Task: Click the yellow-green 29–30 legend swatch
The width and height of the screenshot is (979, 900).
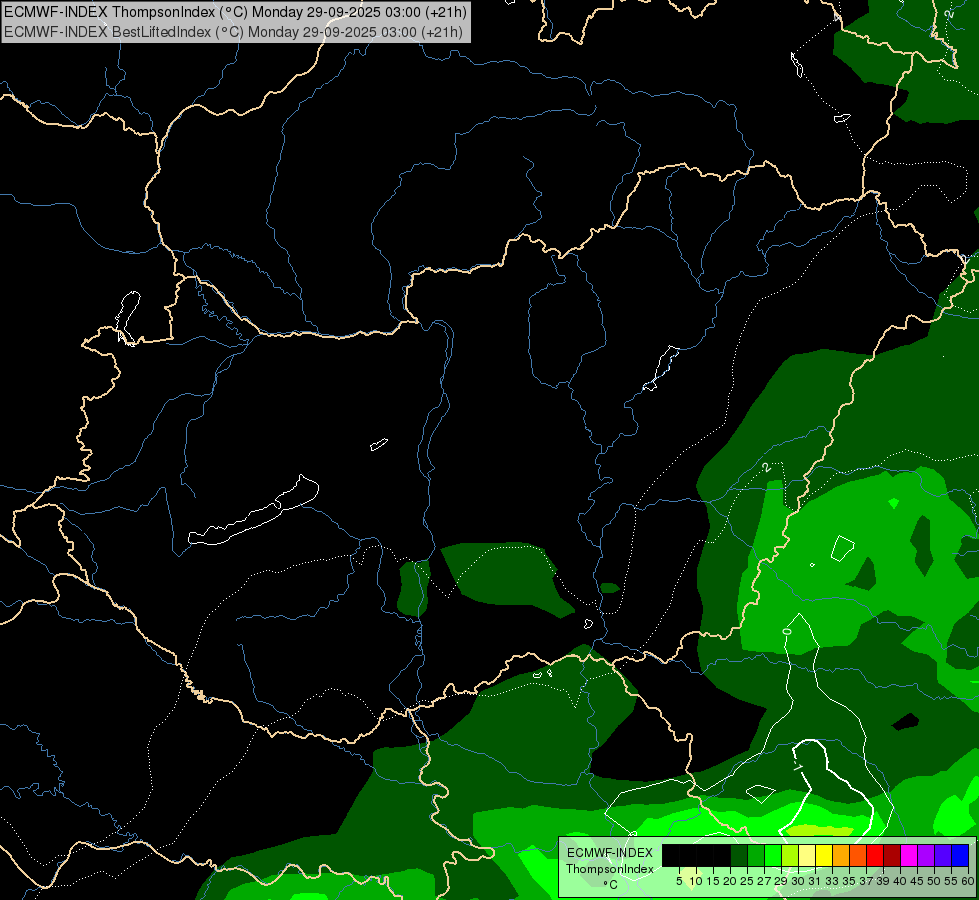Action: 790,855
